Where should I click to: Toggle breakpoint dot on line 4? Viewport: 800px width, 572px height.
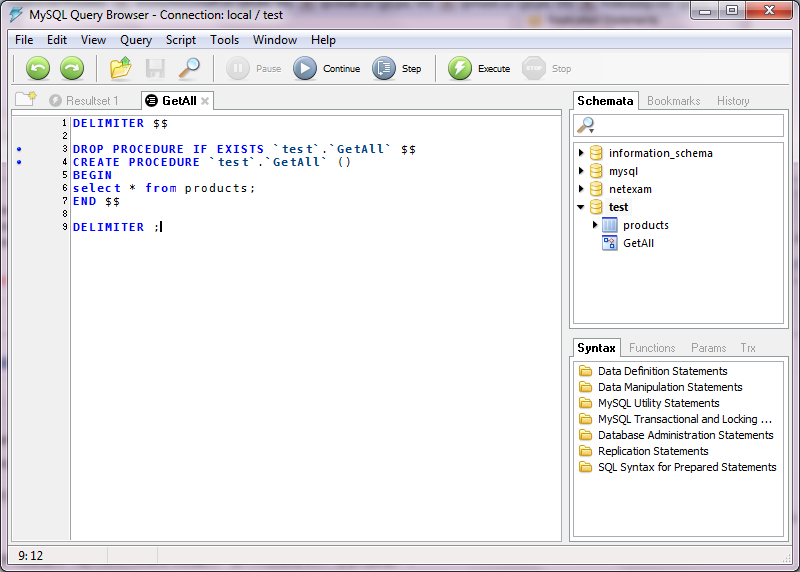[x=19, y=162]
